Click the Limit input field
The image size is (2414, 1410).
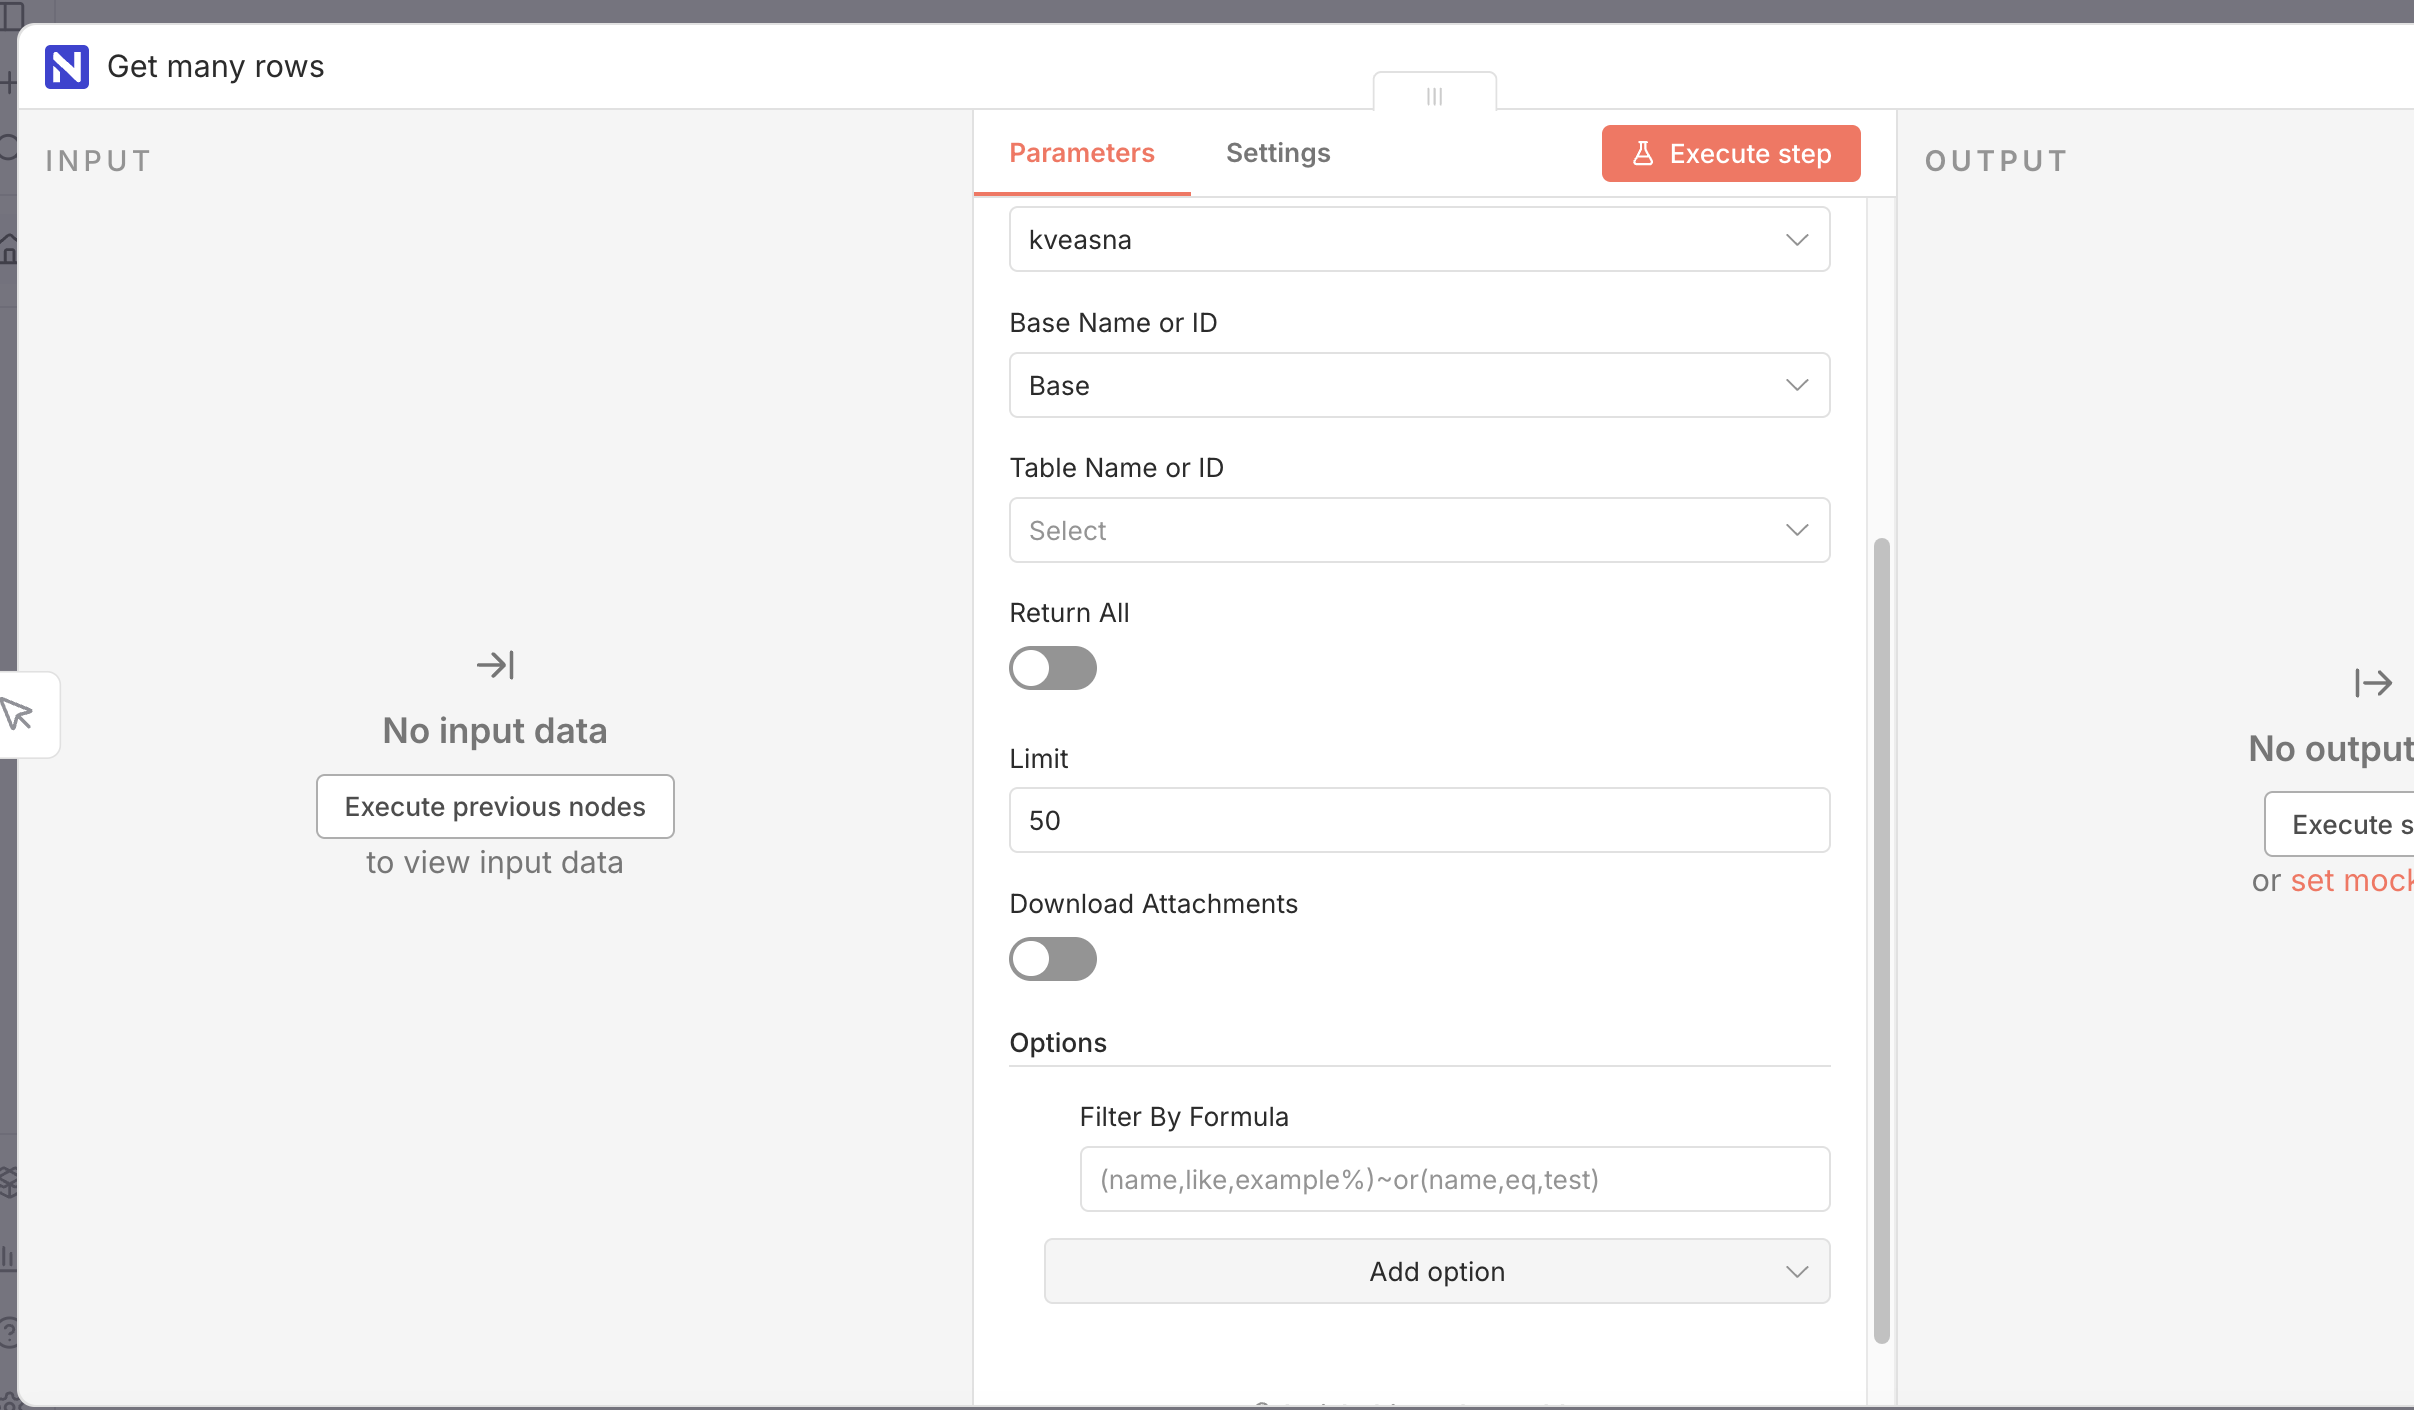(1419, 820)
